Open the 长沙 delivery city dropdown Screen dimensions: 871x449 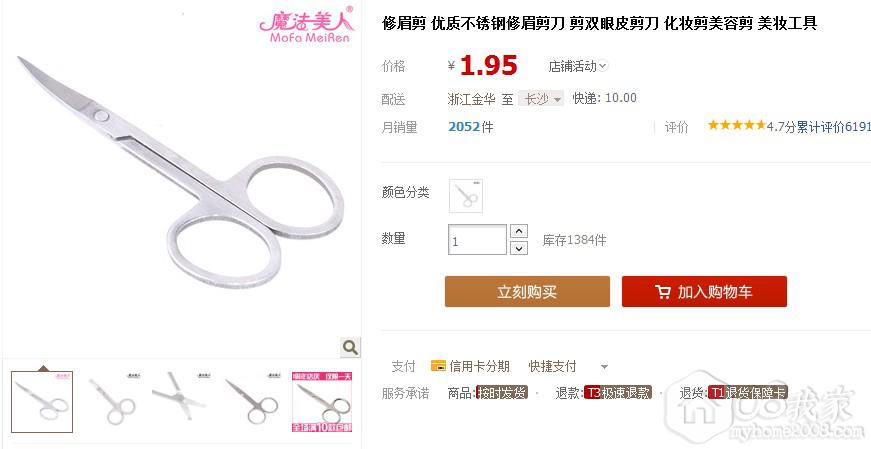tap(541, 99)
